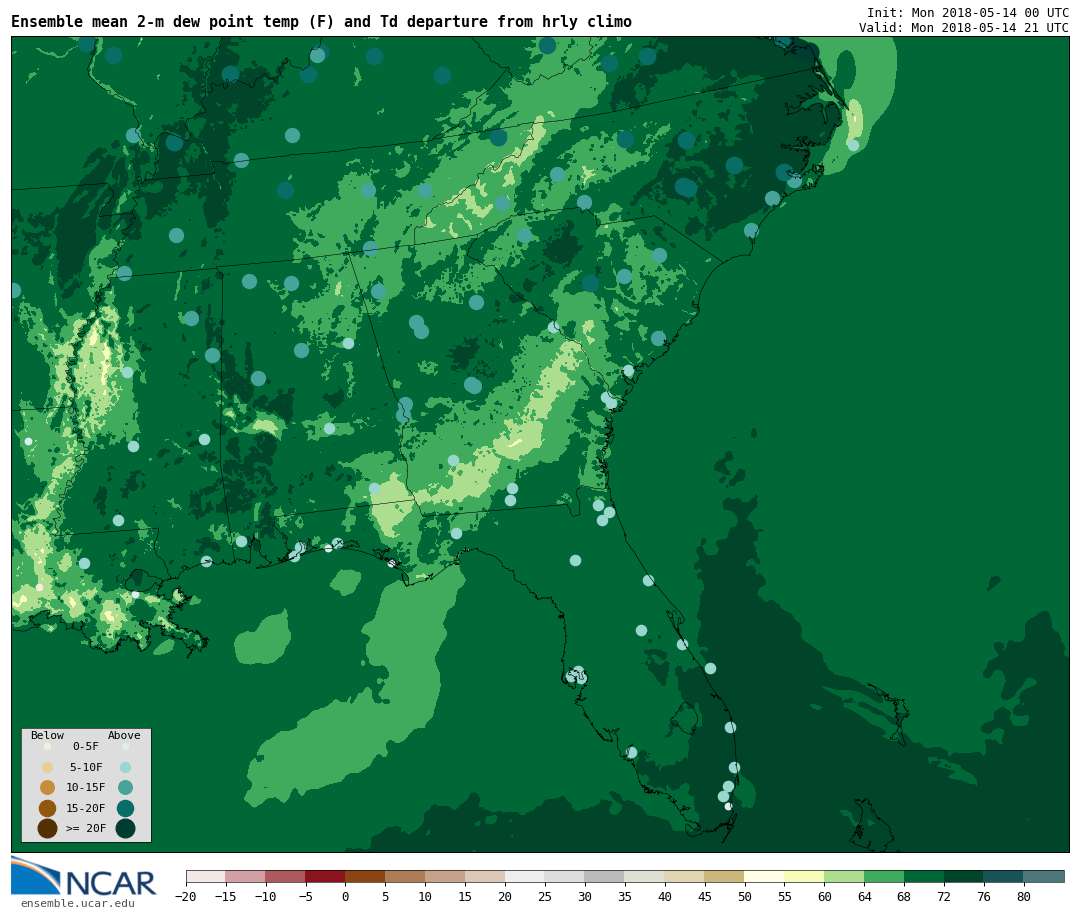Select the map title mentioning dew point temp

point(321,22)
